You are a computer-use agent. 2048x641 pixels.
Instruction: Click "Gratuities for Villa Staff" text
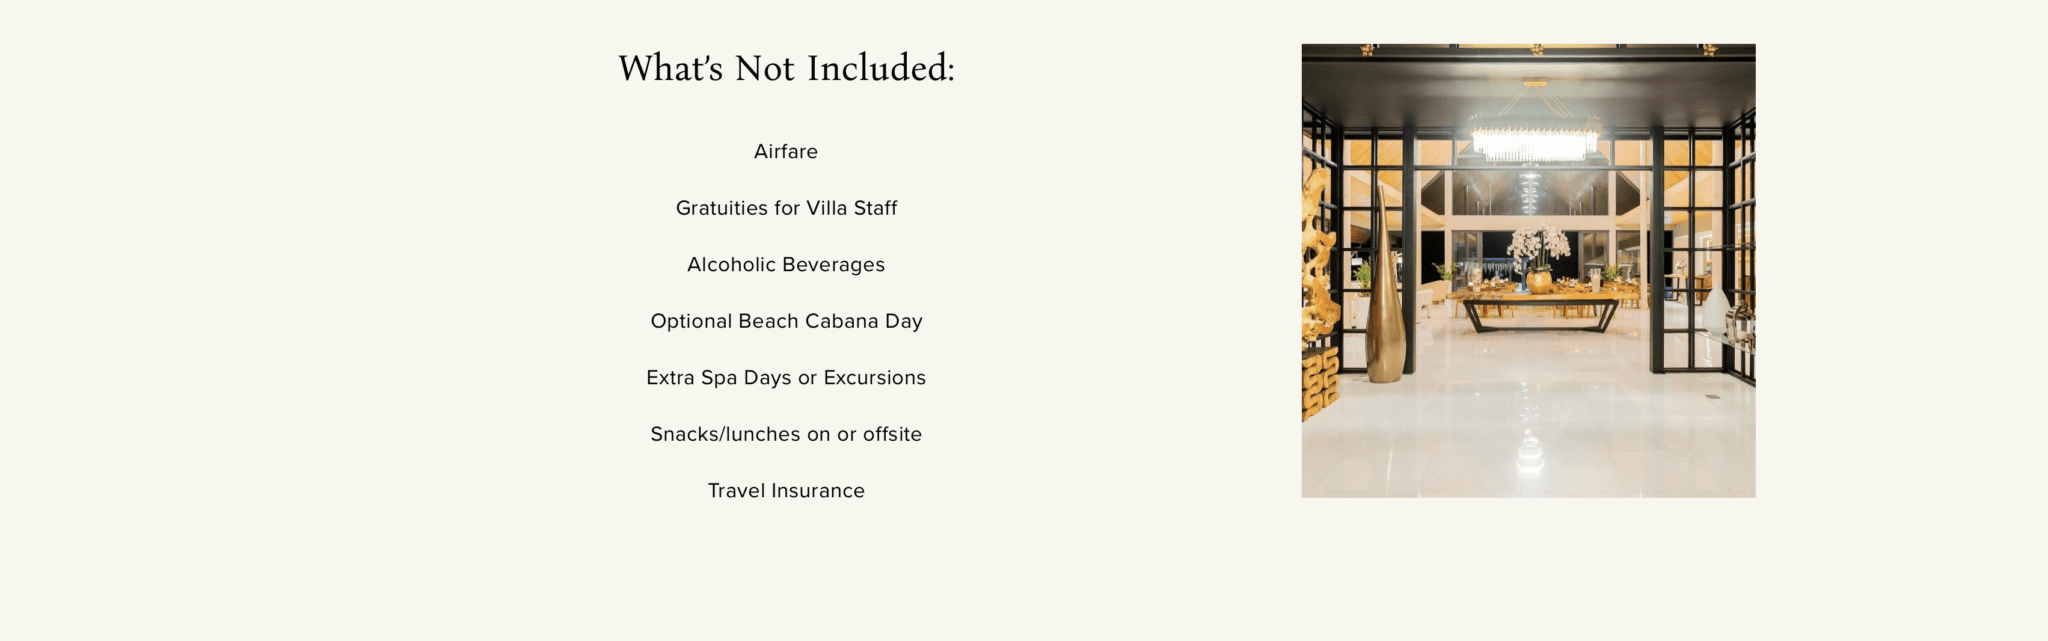(786, 208)
